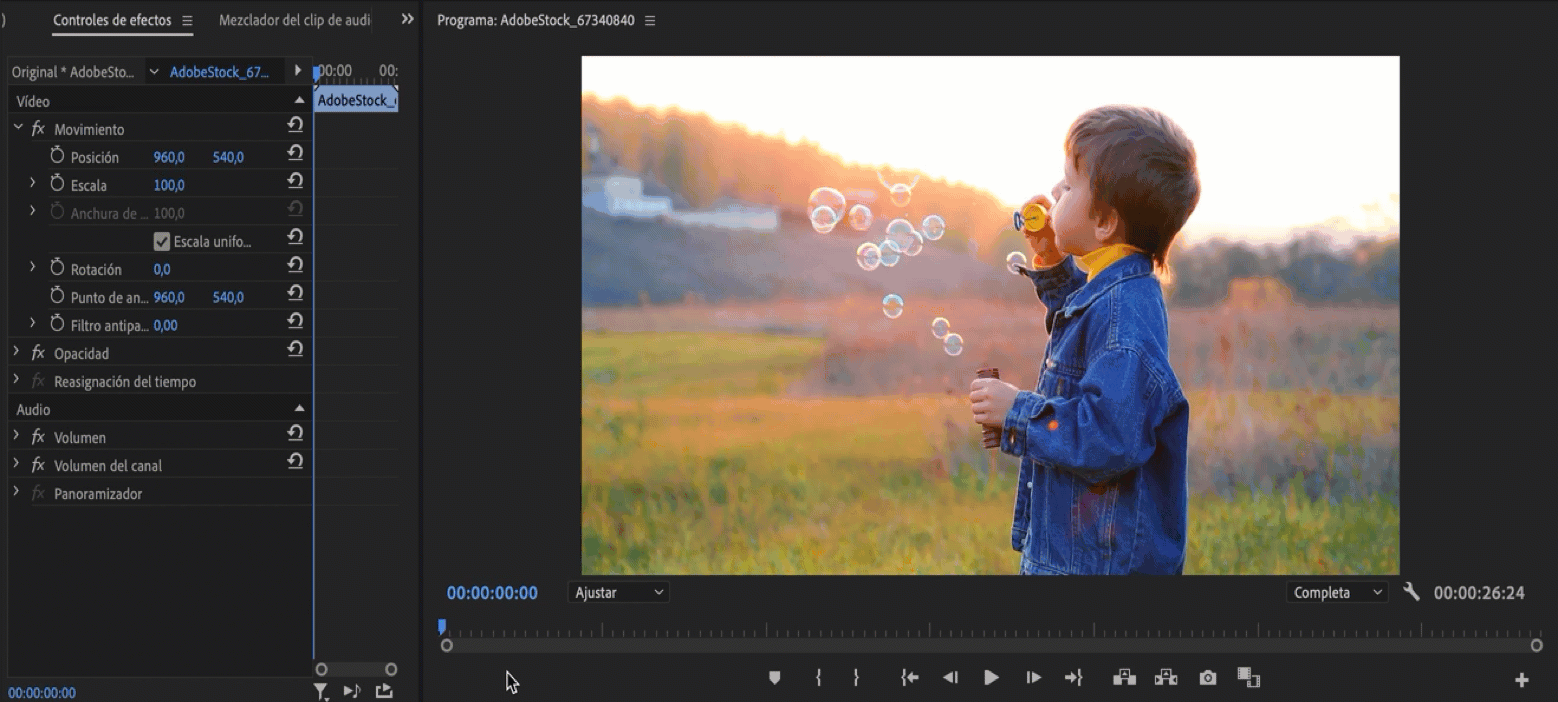This screenshot has width=1558, height=702.
Task: Click the Program monitor timecode 00:00:00:00
Action: (x=492, y=593)
